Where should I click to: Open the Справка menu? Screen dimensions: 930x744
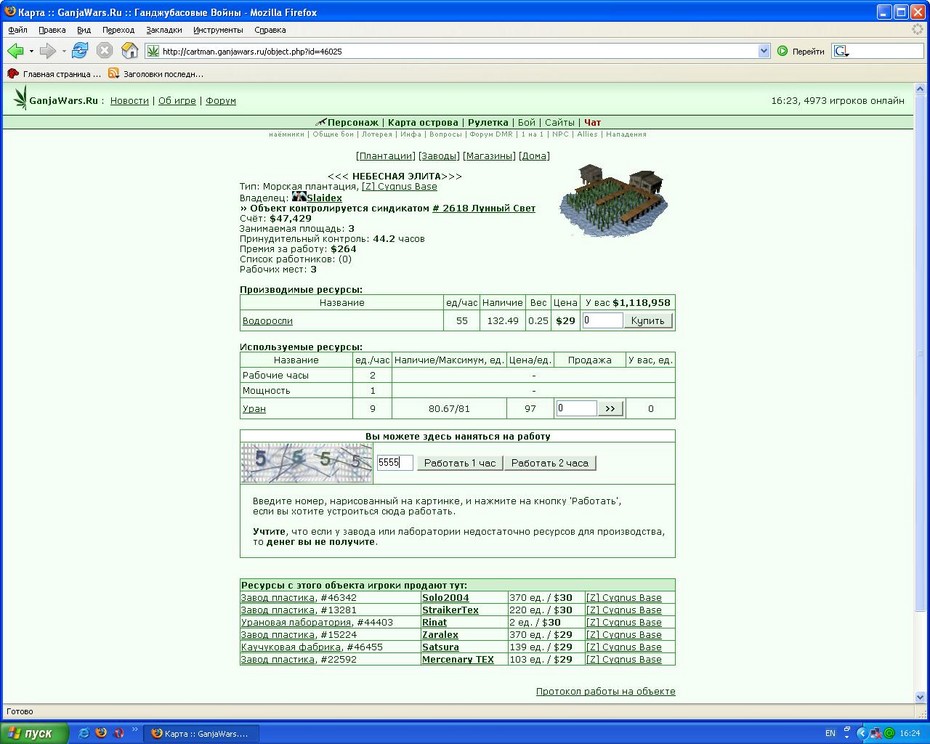pos(270,30)
